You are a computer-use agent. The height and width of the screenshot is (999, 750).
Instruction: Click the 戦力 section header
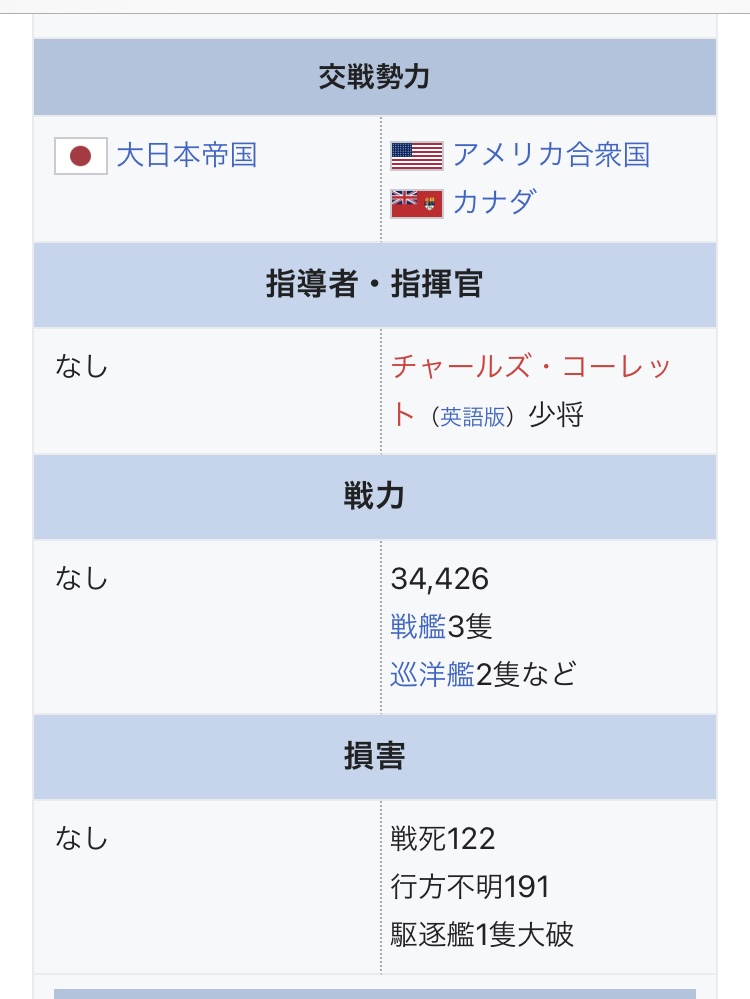375,497
